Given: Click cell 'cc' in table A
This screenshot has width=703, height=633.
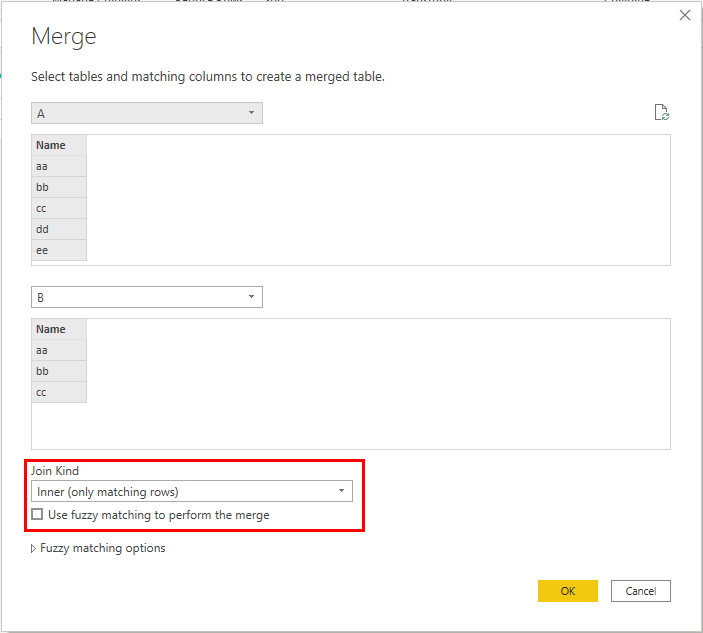Looking at the screenshot, I should click(x=59, y=208).
